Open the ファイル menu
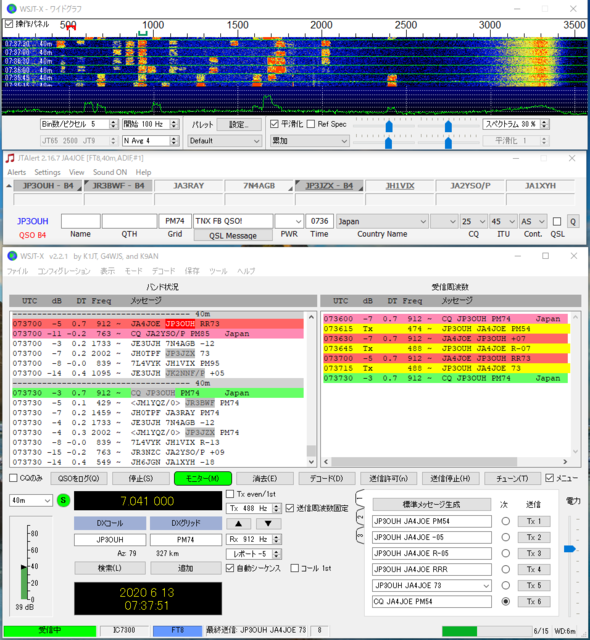This screenshot has width=590, height=640. click(x=17, y=271)
